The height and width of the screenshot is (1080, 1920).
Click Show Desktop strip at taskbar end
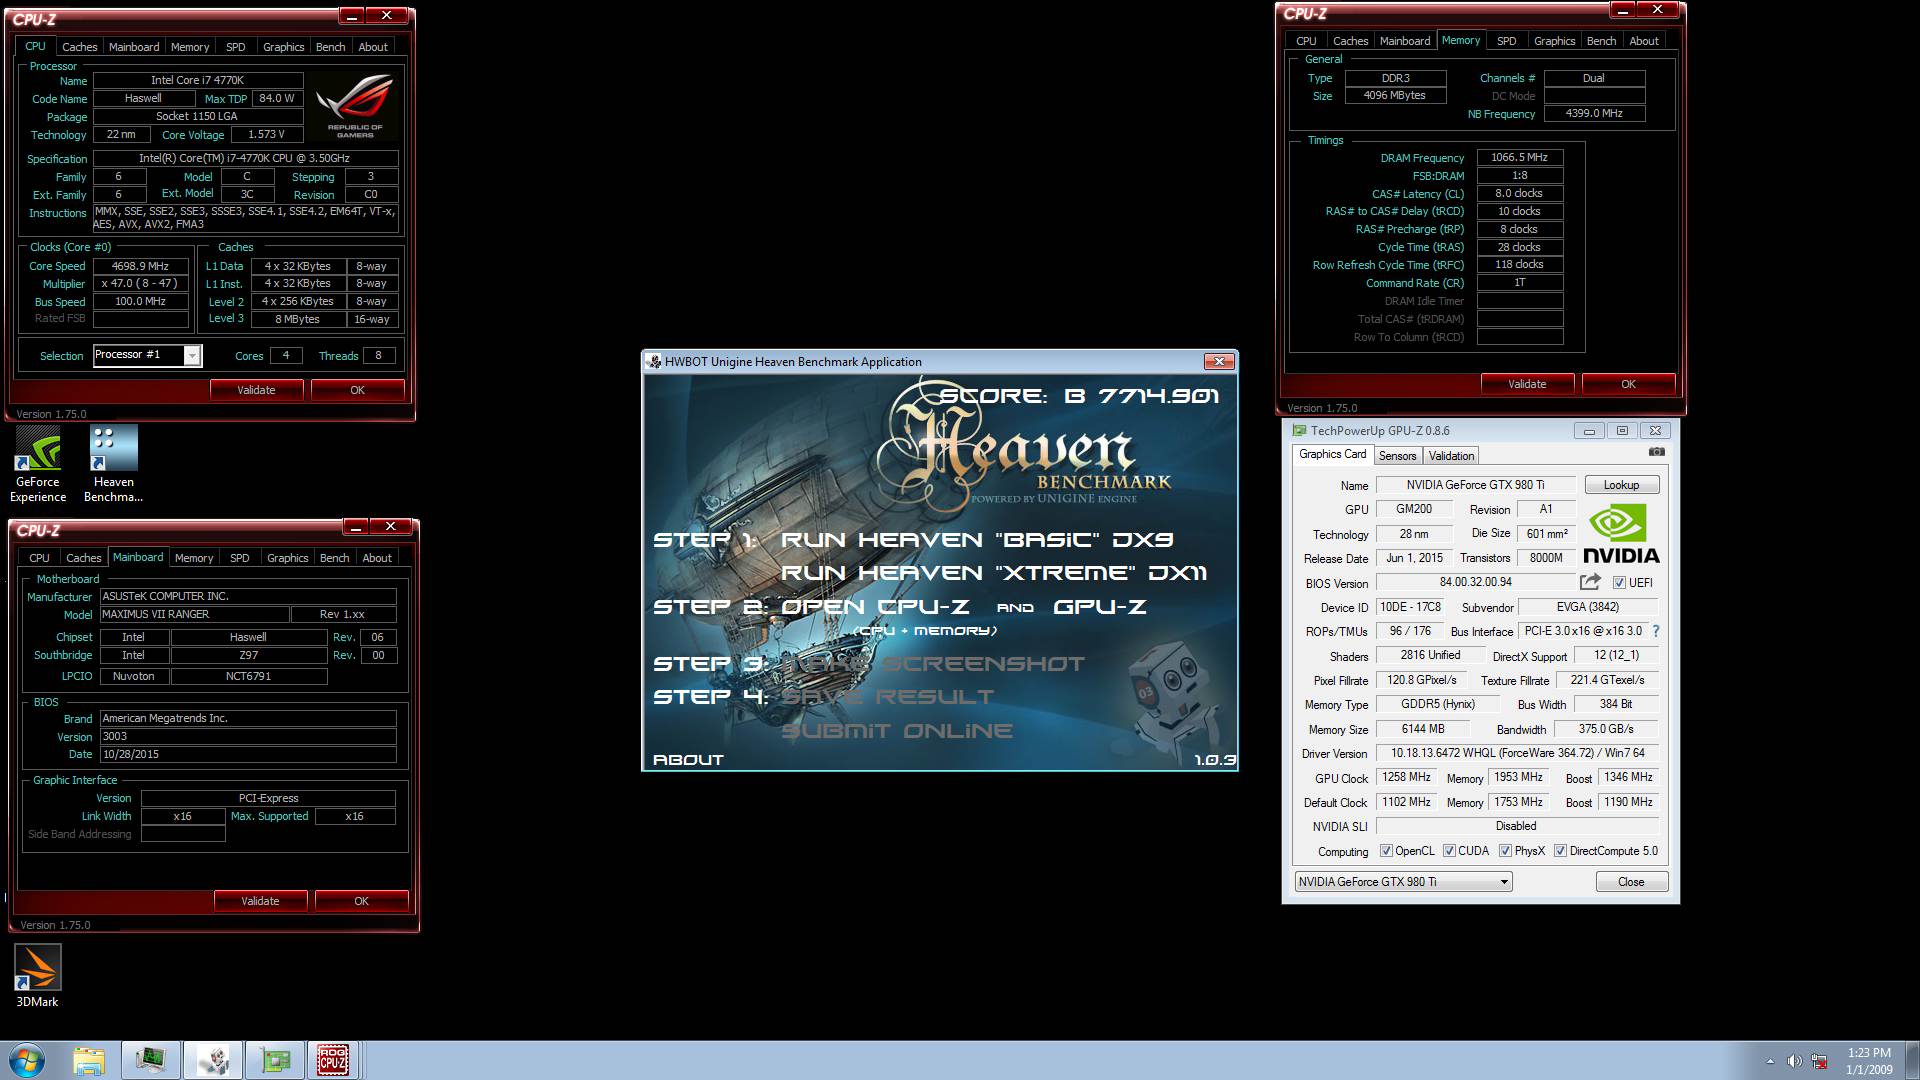pos(1912,1060)
